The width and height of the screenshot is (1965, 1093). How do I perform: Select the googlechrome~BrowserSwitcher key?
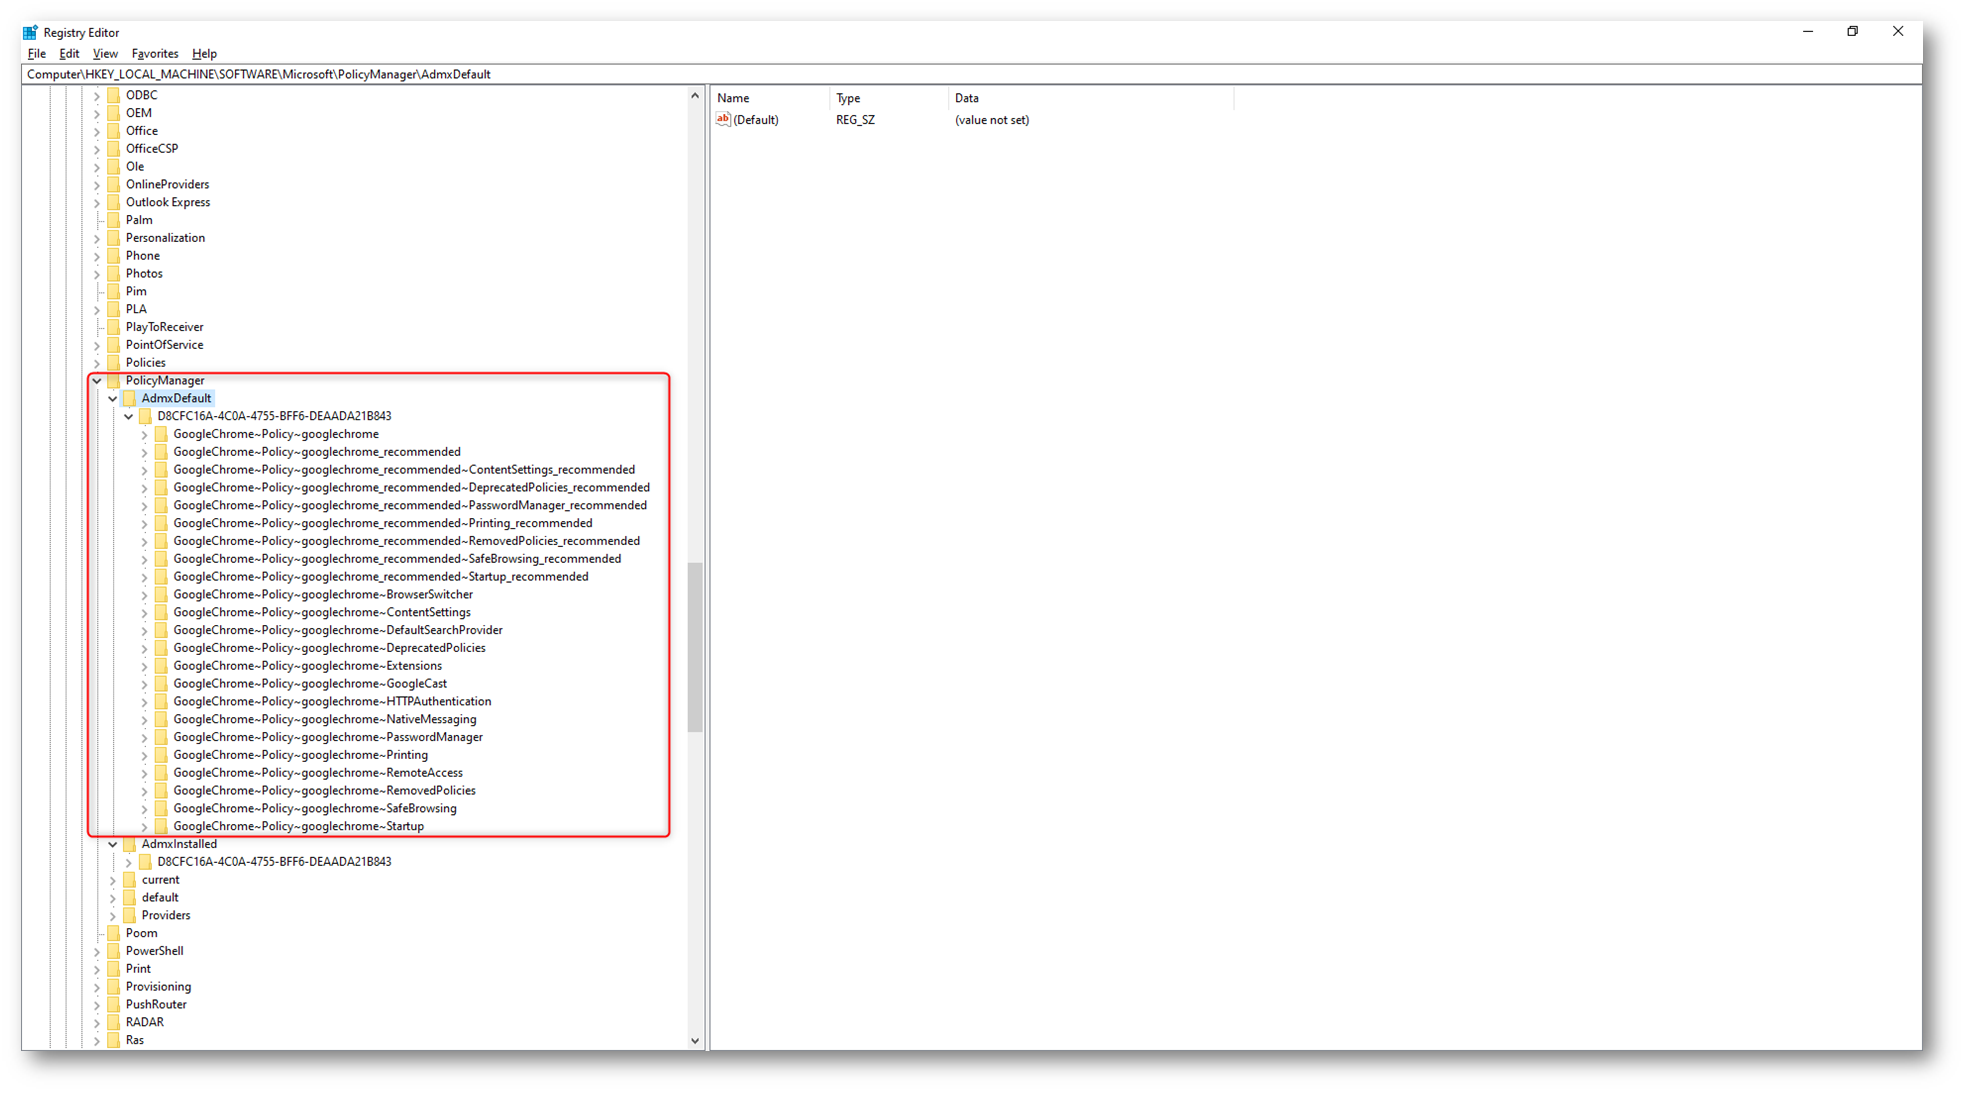tap(323, 595)
